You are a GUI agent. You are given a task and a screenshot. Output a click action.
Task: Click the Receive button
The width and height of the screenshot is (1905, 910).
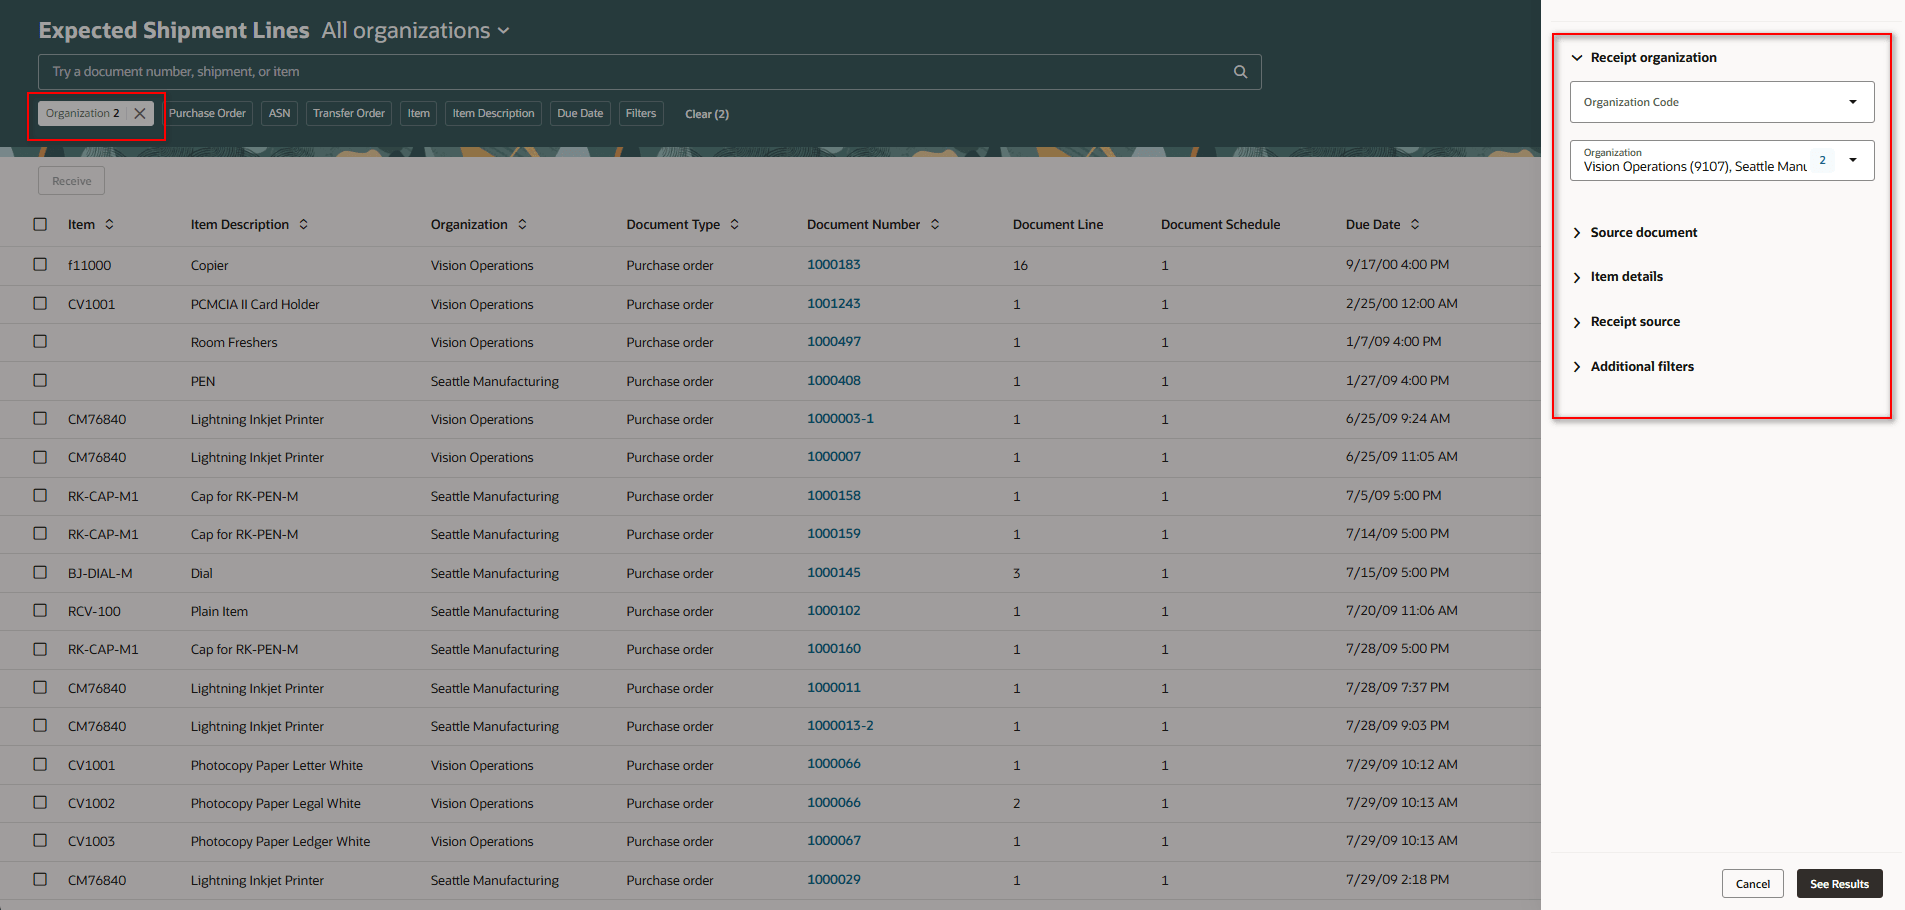[72, 181]
